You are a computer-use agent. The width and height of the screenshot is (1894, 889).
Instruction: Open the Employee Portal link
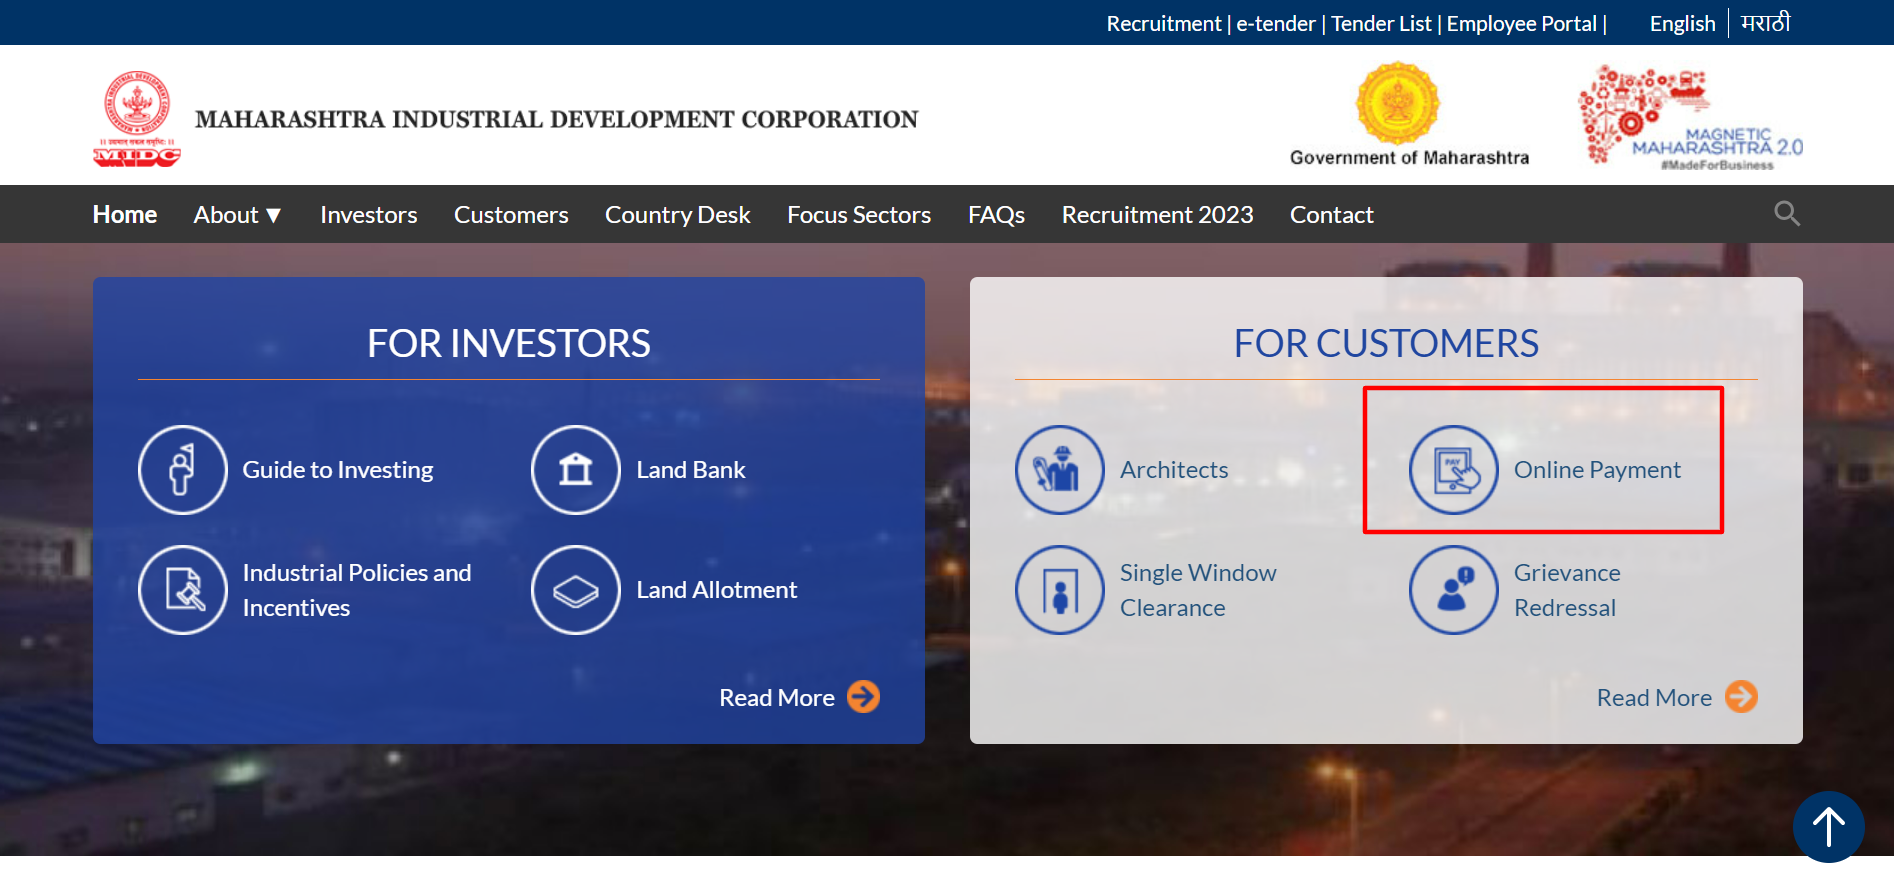coord(1522,24)
